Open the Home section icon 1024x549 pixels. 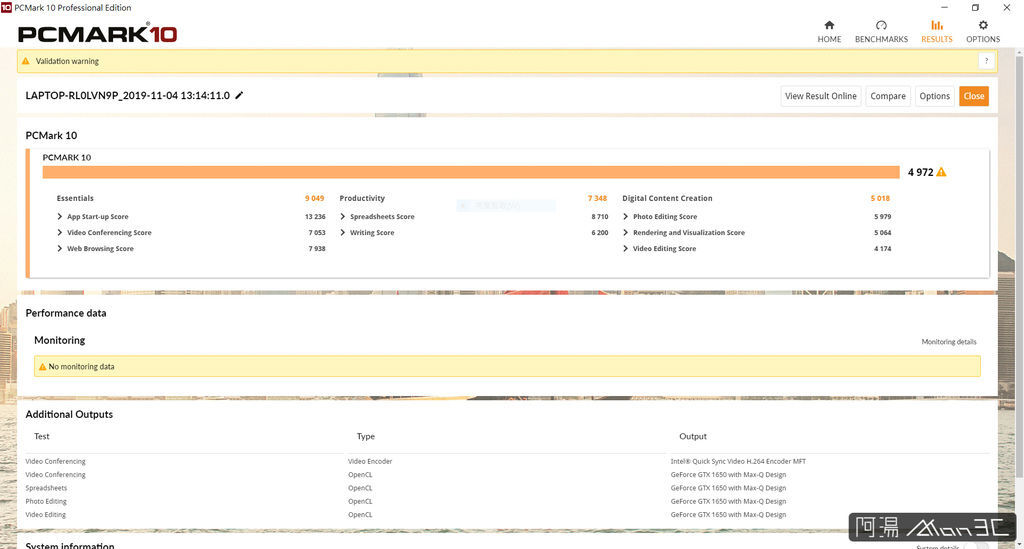[829, 25]
